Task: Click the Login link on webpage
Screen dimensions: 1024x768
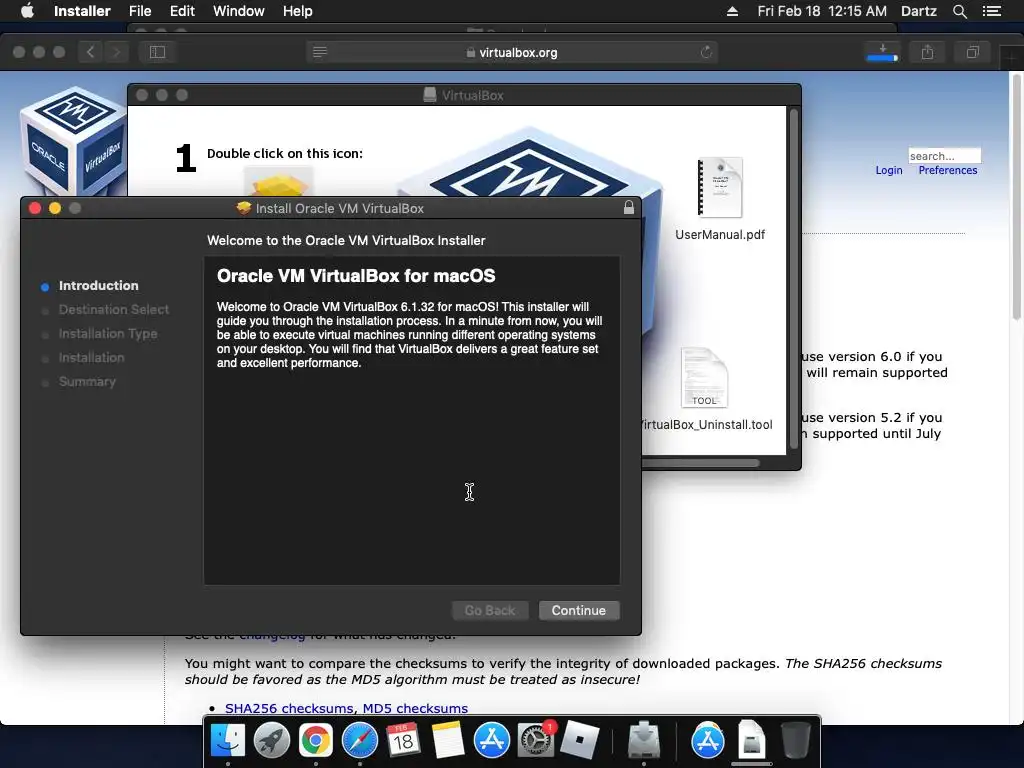Action: tap(889, 170)
